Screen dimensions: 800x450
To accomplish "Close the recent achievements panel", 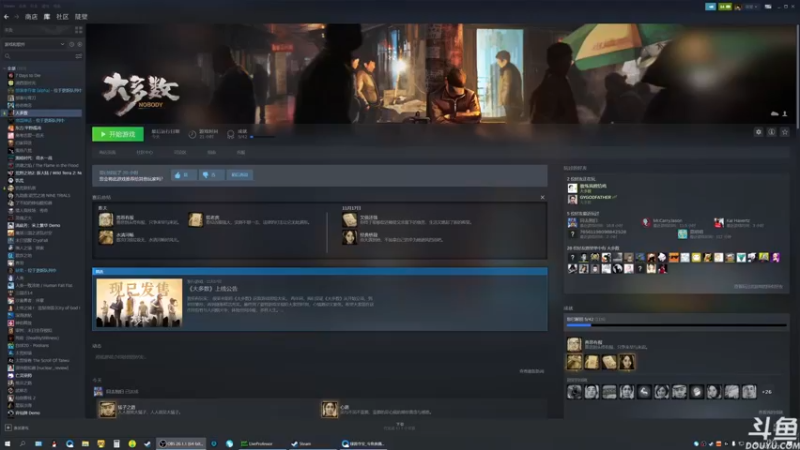I will click(542, 197).
